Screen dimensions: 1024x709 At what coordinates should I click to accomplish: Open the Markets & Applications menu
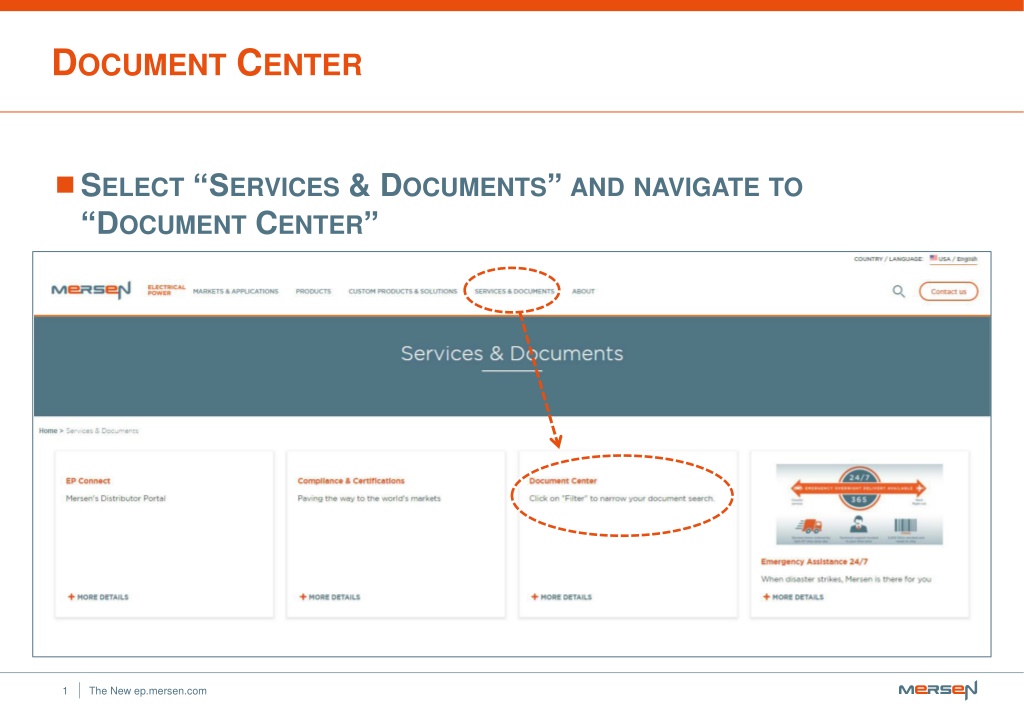(235, 291)
